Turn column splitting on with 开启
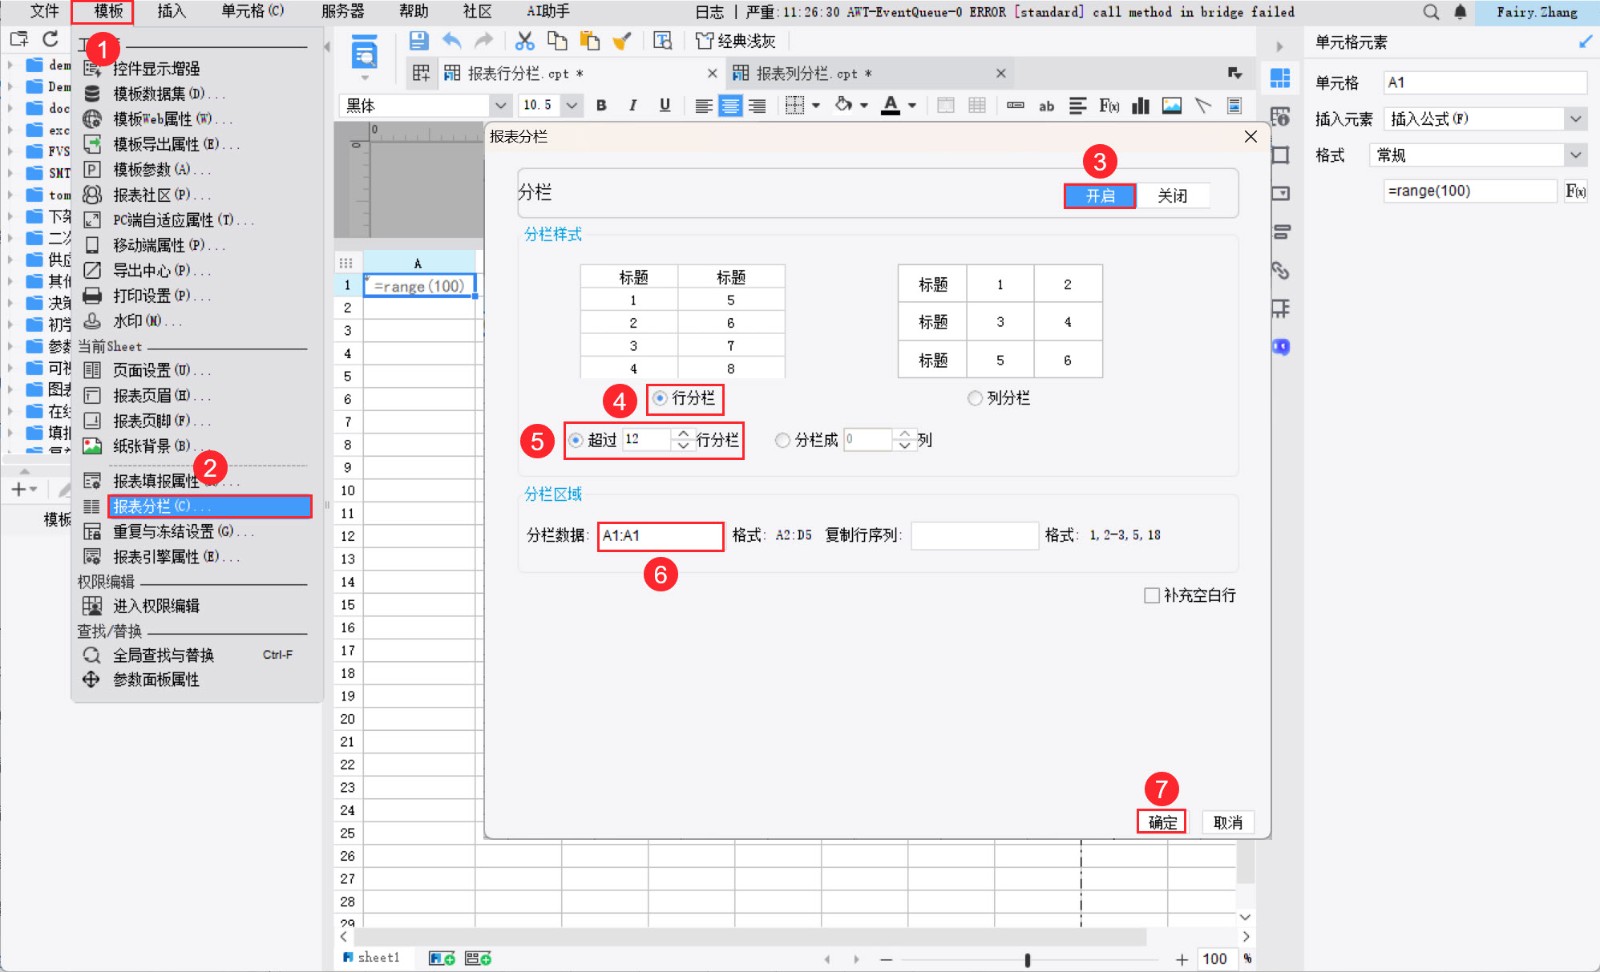 point(1100,196)
